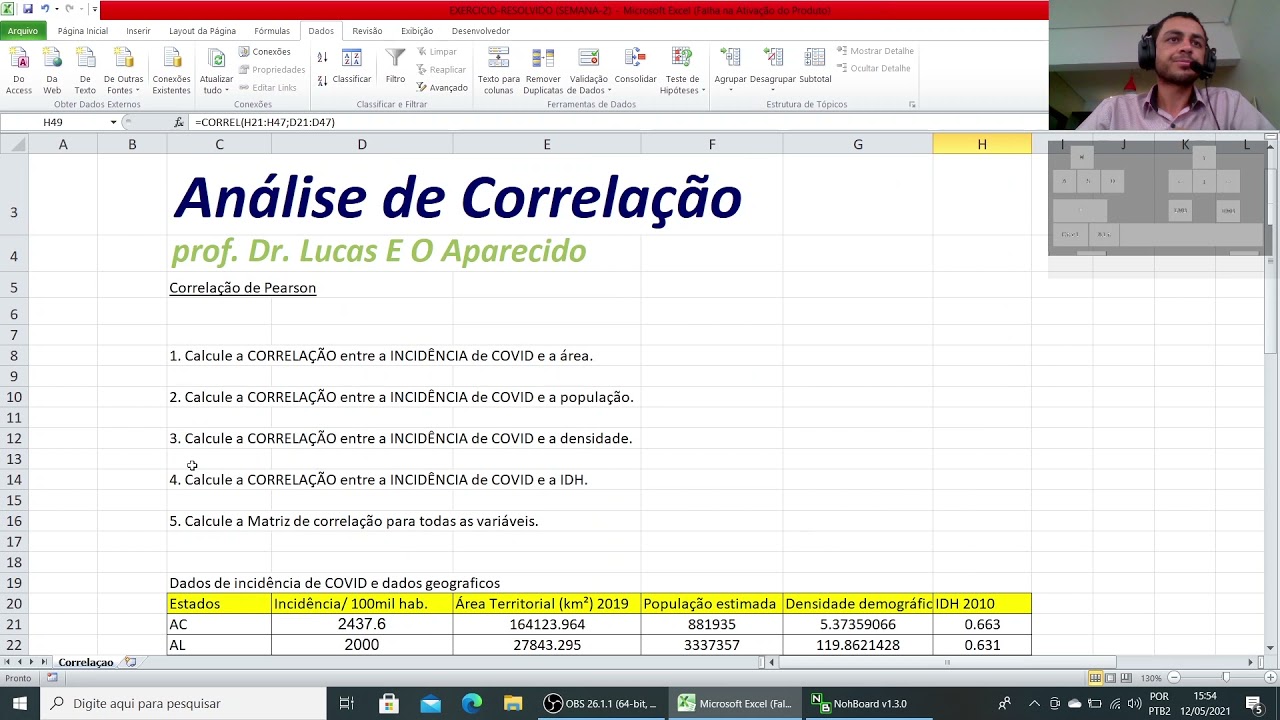Switch to the Desenvolvedor tab
This screenshot has height=720, width=1280.
coord(481,31)
